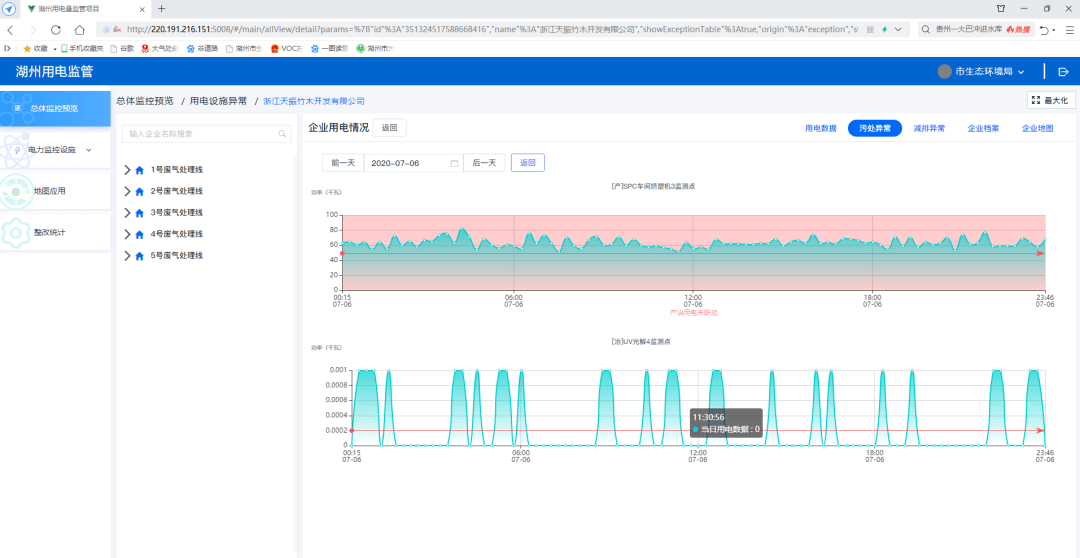Click the 输入企业名称搜索 input field

200,134
